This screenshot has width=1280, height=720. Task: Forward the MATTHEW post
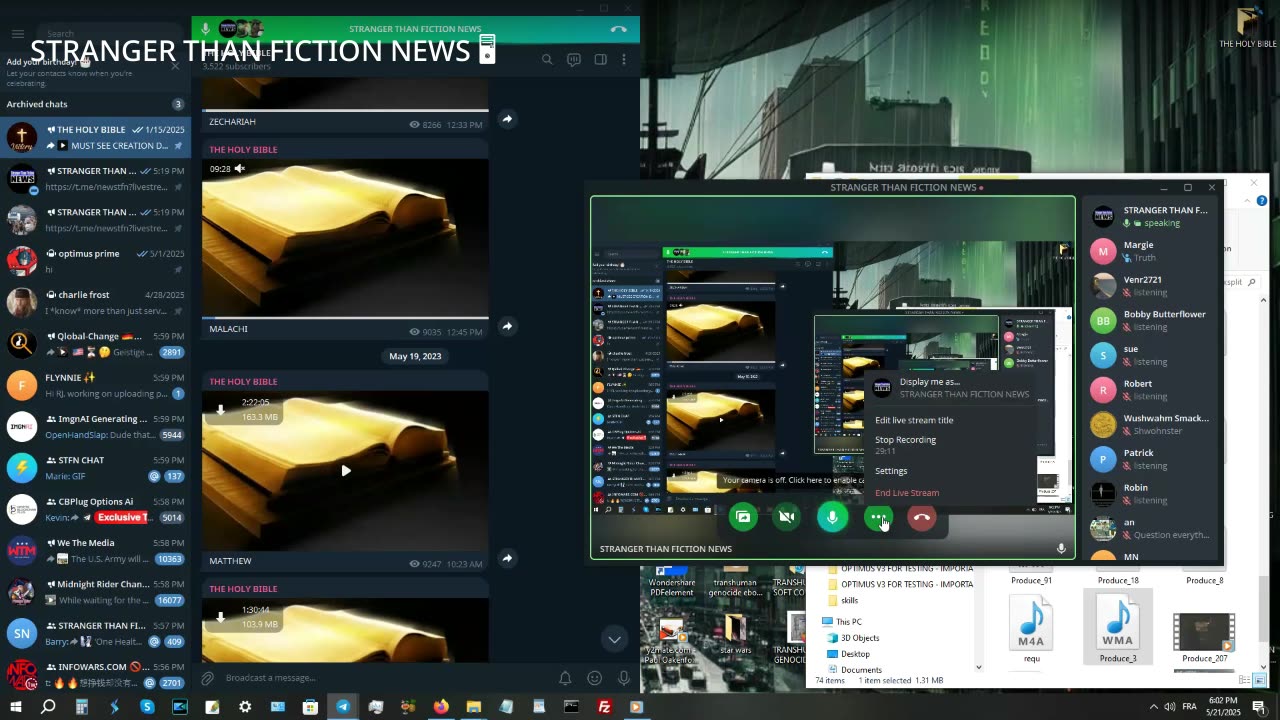[507, 558]
